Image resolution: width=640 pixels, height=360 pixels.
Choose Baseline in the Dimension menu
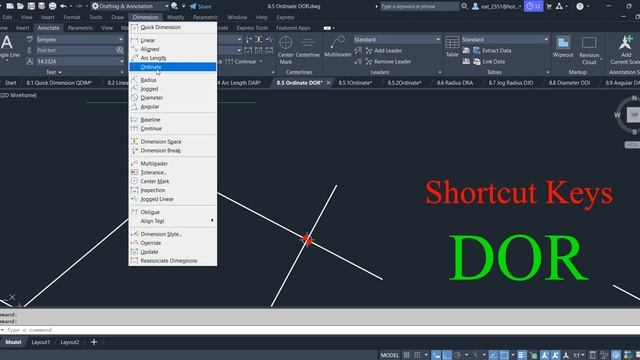173,120
